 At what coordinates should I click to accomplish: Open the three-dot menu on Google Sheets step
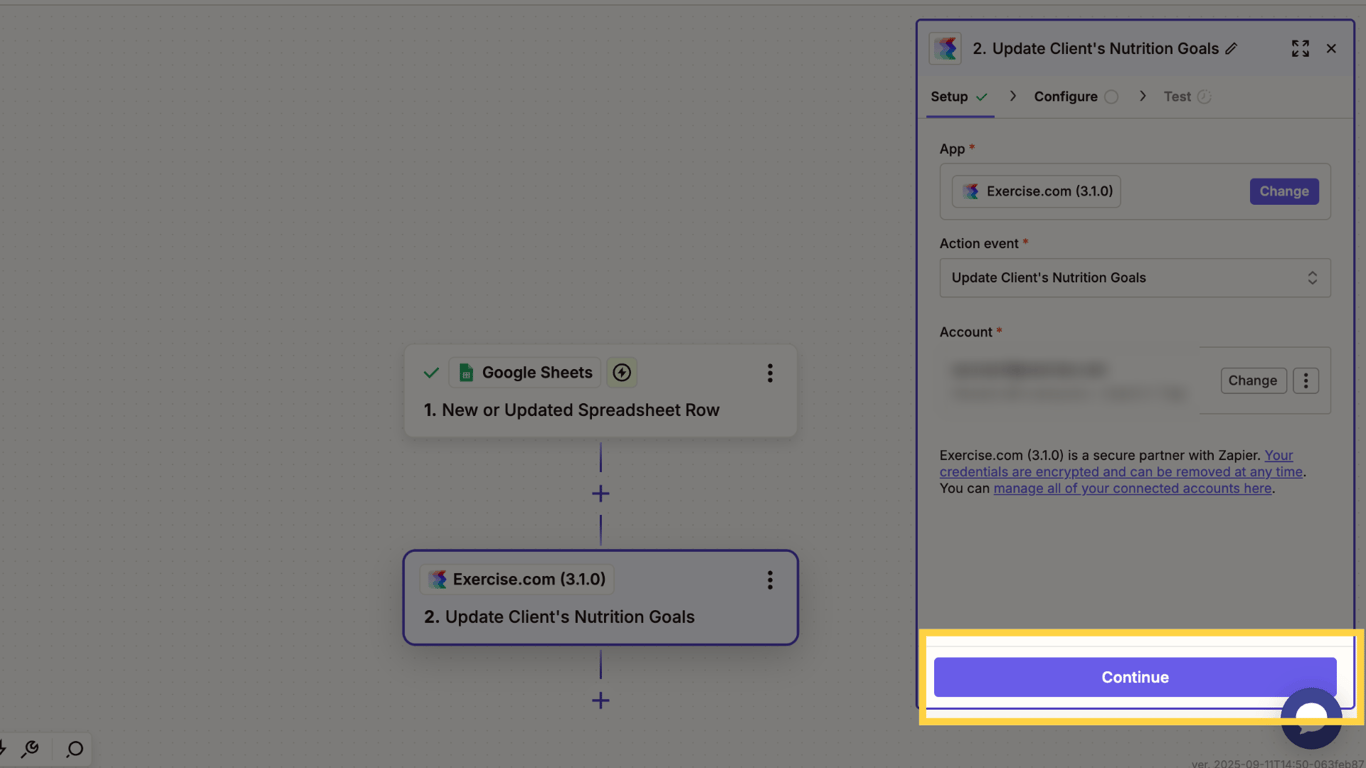pyautogui.click(x=770, y=373)
